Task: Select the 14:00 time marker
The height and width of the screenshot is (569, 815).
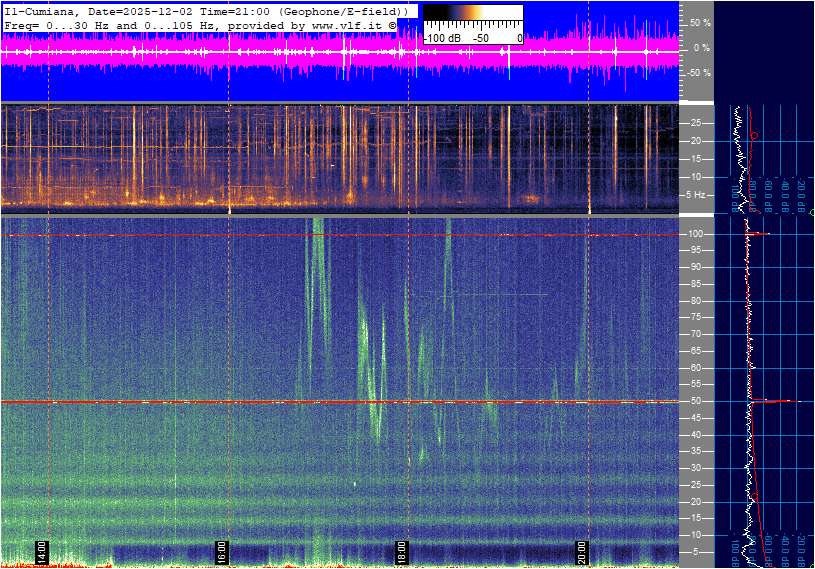Action: 42,552
